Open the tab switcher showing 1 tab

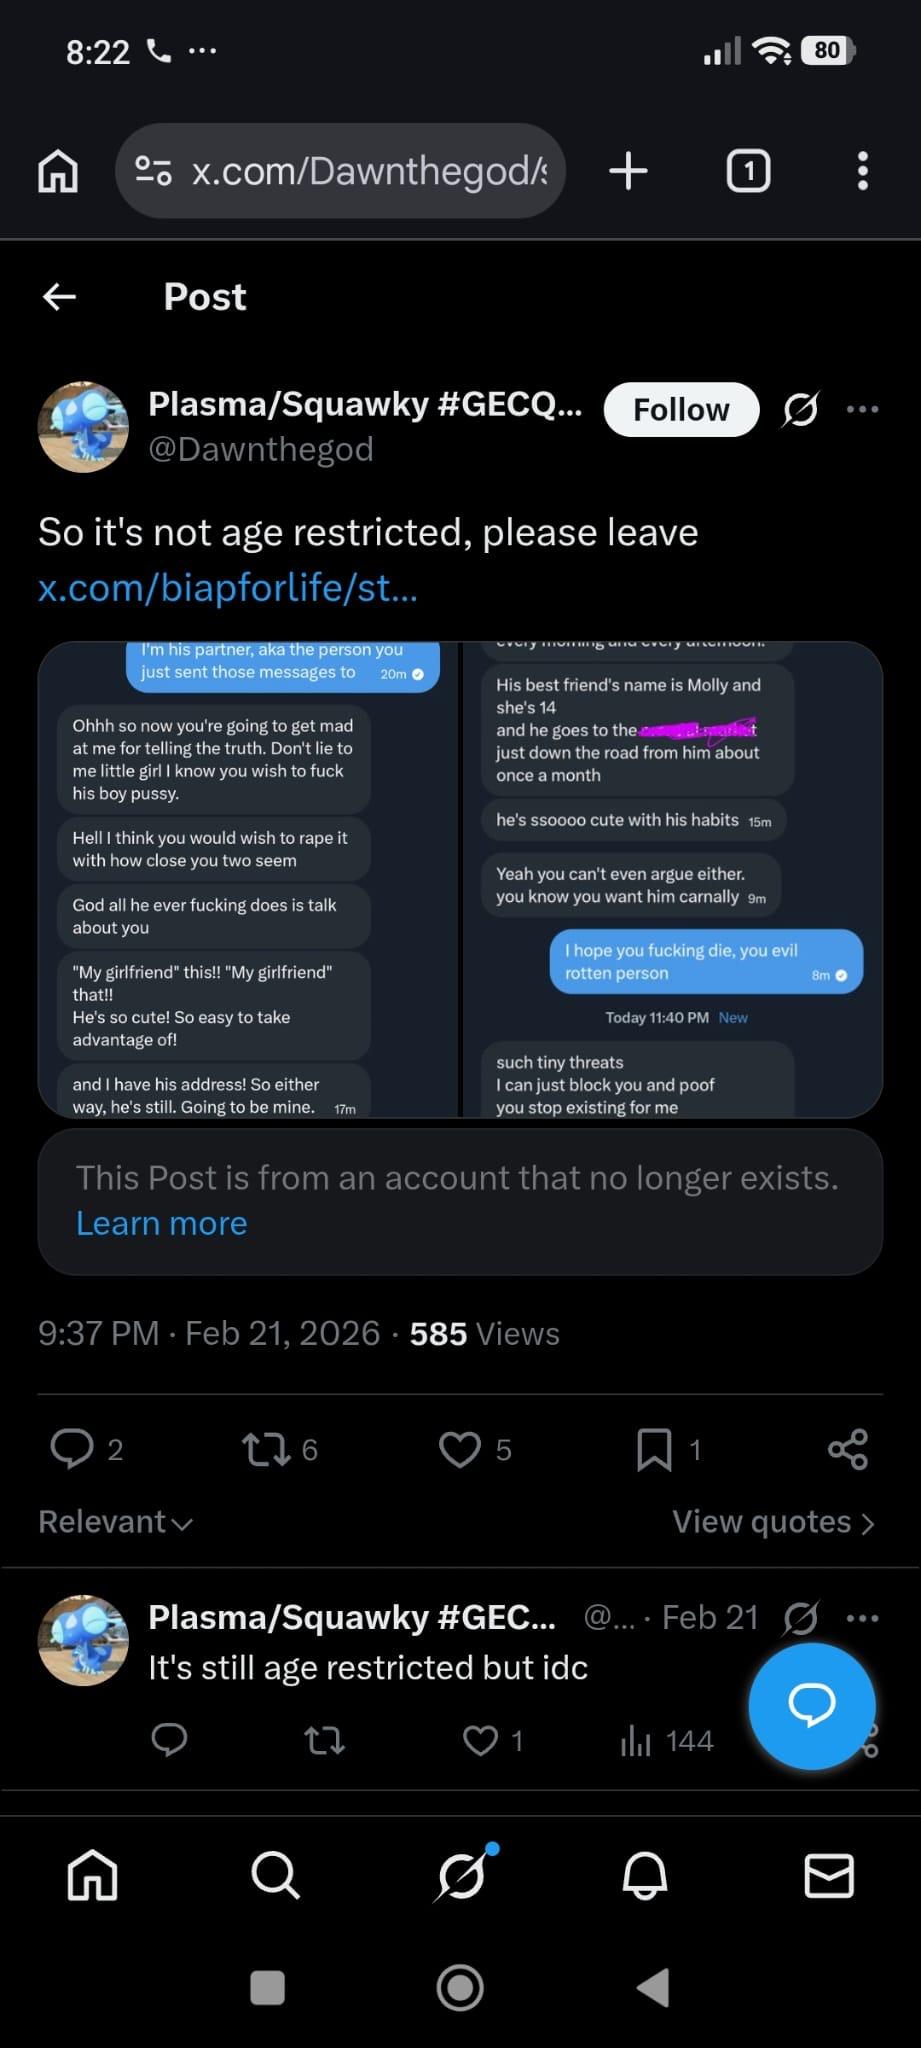pos(748,171)
